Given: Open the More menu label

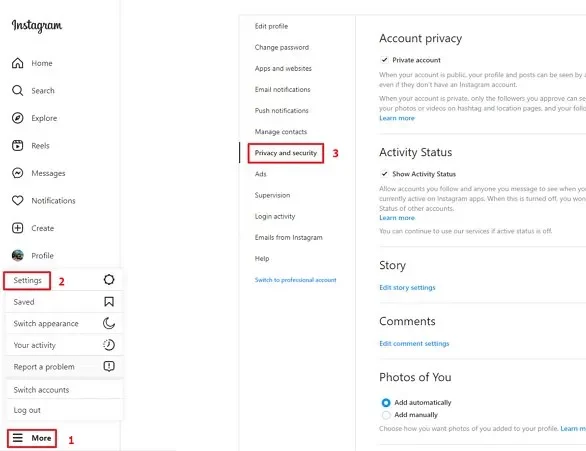Looking at the screenshot, I should [41, 438].
